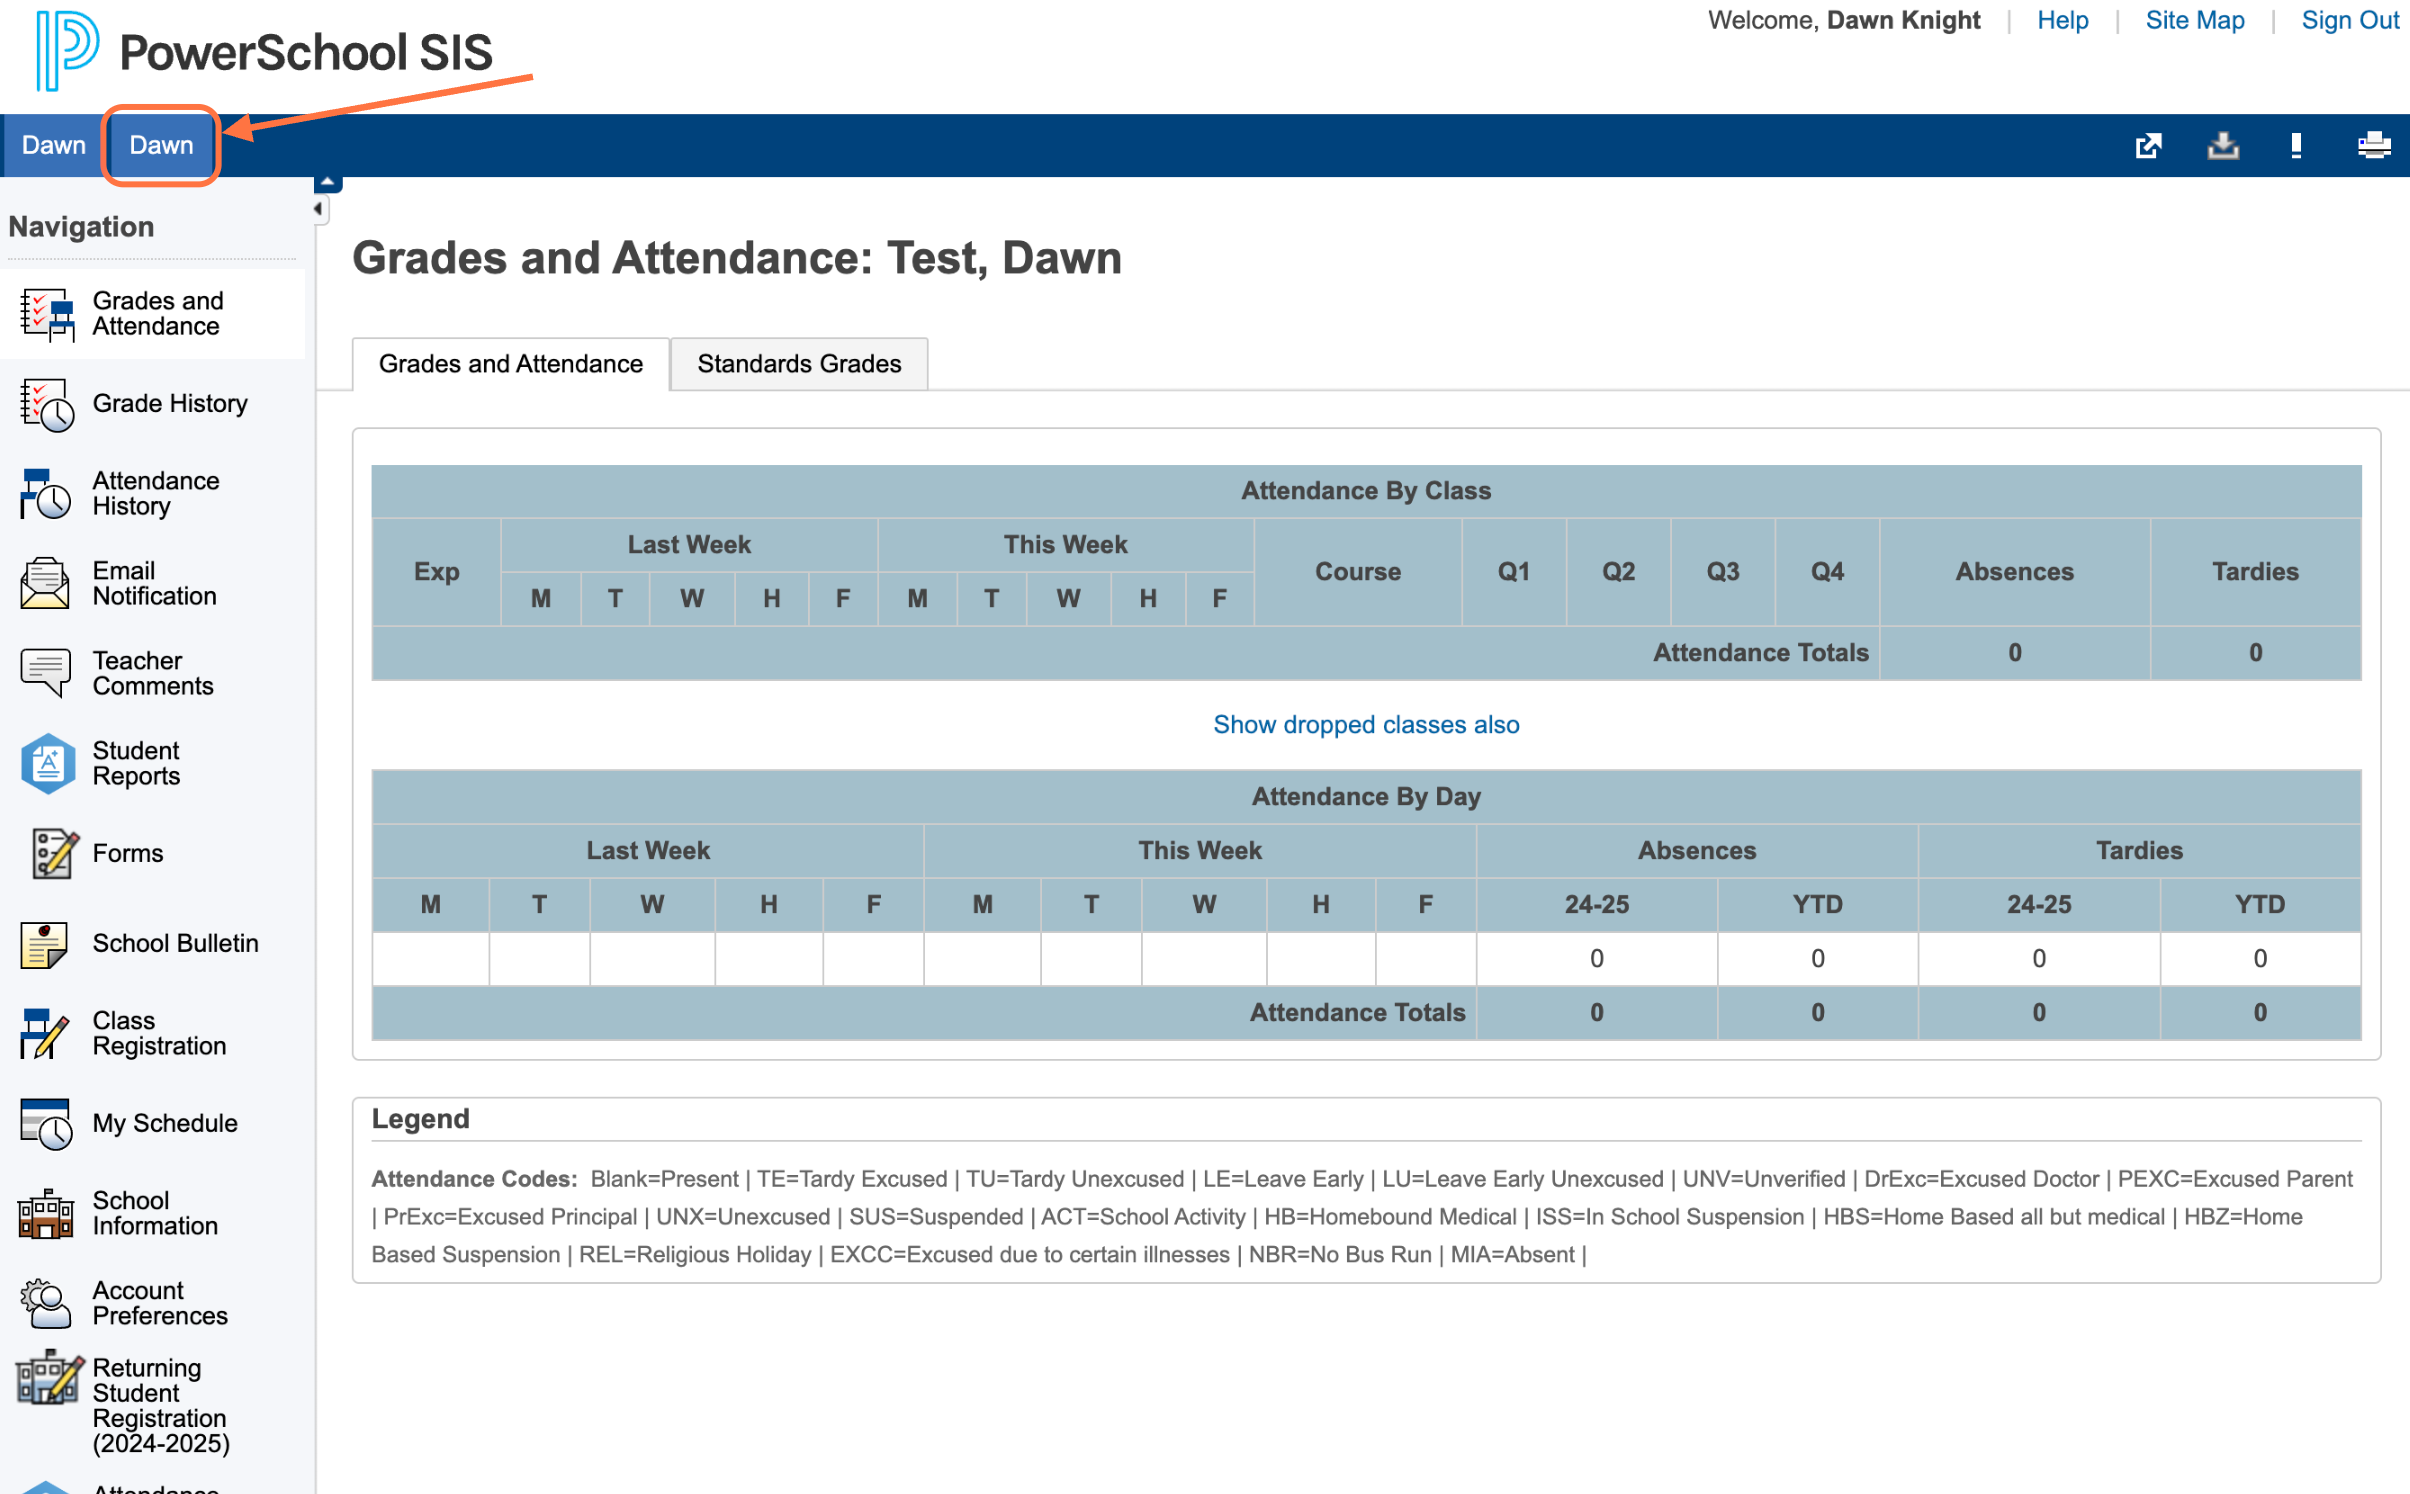Go to Attendance History navigation item
Screen dimensions: 2410x1494
156,494
